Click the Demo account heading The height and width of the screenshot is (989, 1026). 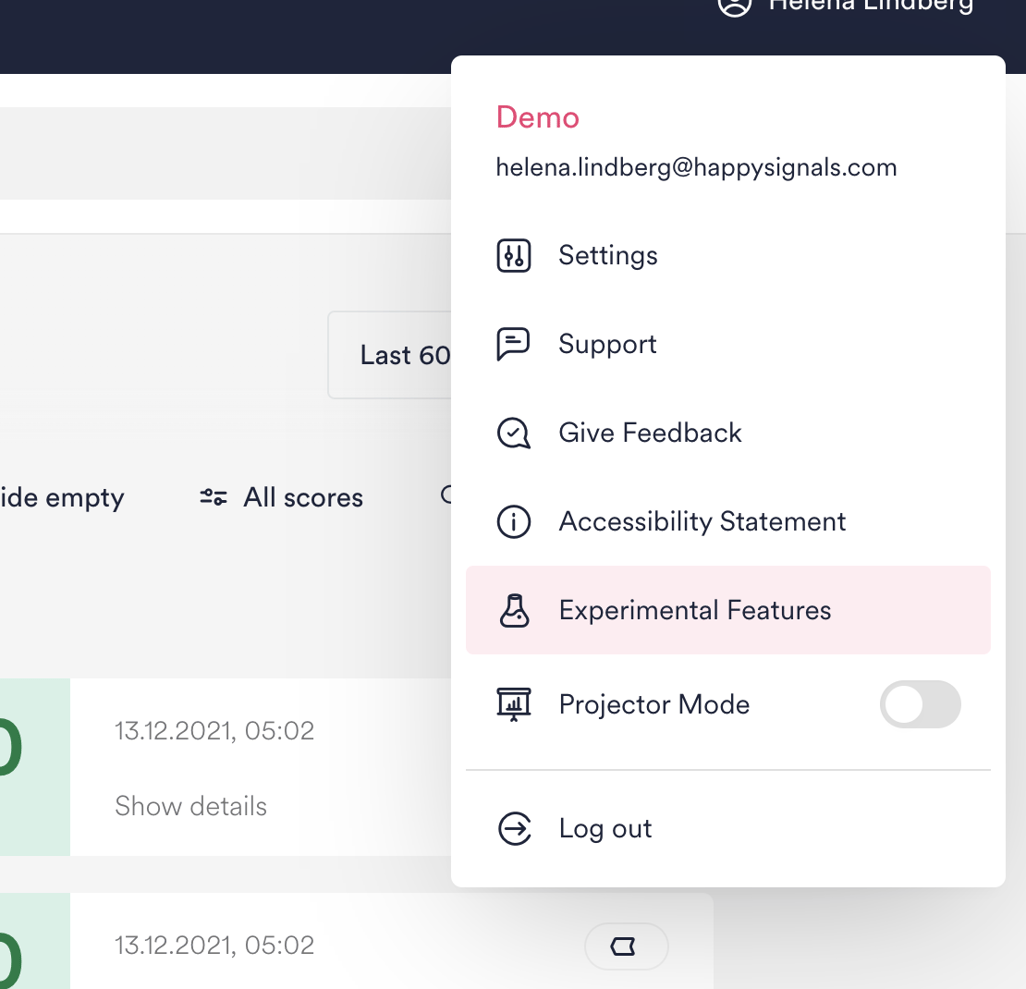(537, 117)
